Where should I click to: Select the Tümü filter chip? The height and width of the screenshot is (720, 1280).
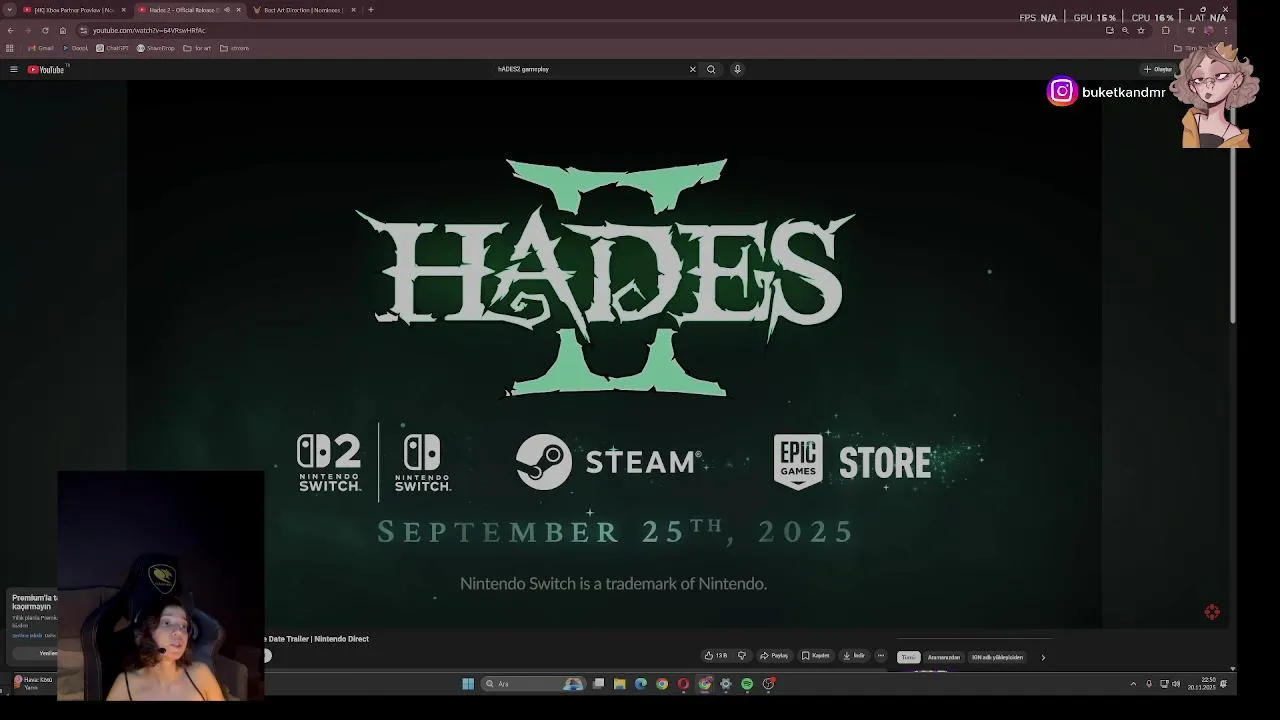coord(908,657)
